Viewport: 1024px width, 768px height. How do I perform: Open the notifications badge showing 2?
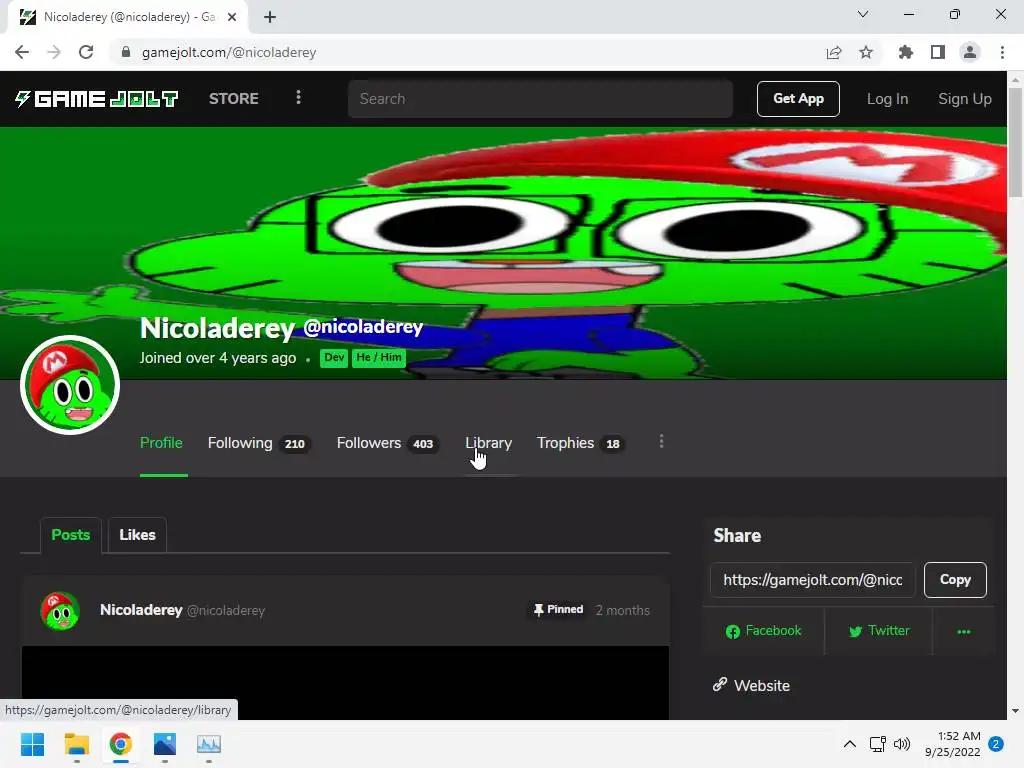[996, 744]
